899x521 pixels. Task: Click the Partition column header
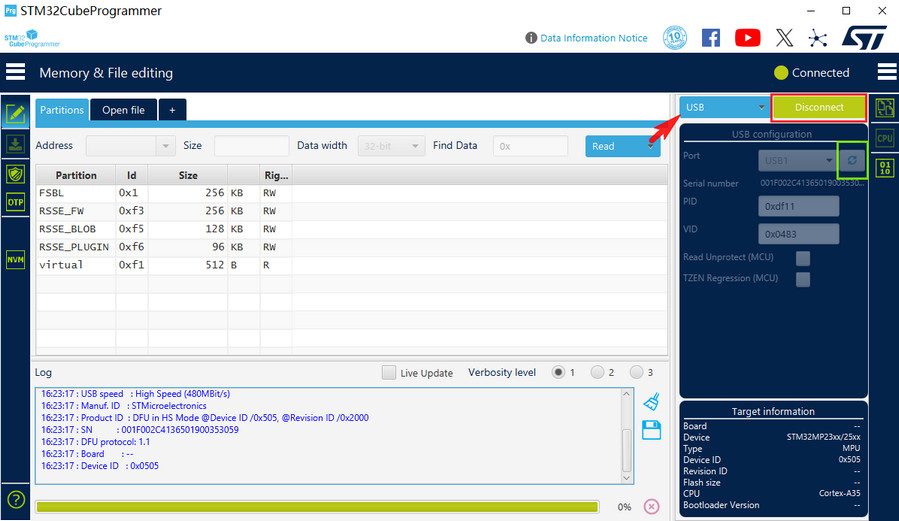coord(76,175)
